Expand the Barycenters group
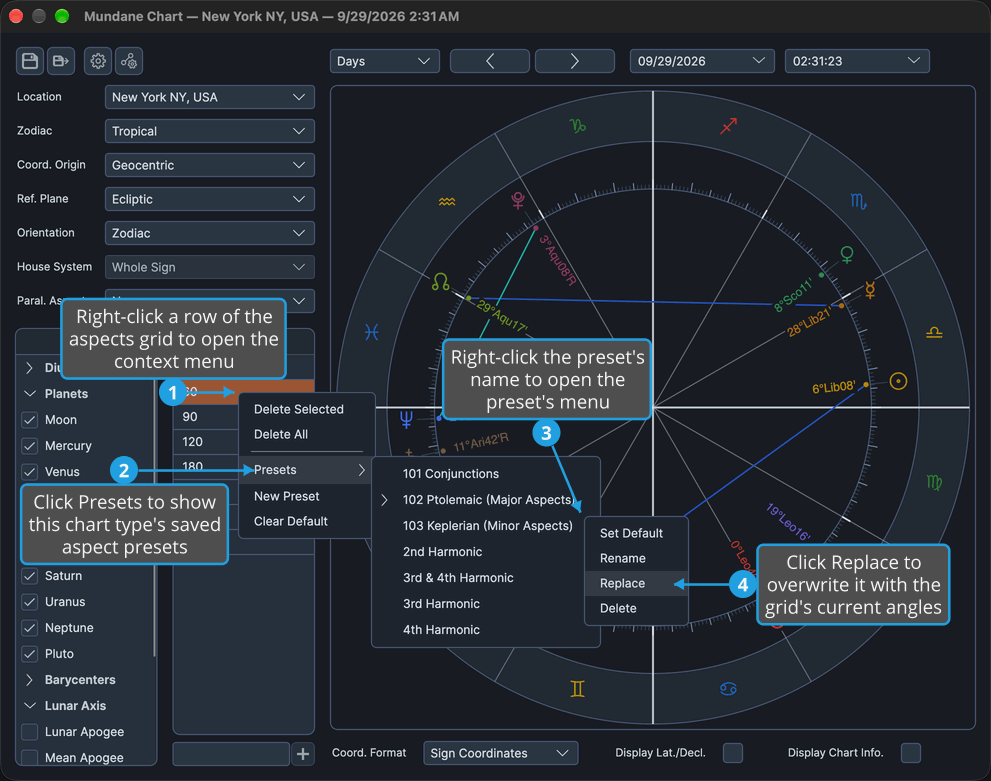The width and height of the screenshot is (991, 781). [30, 680]
